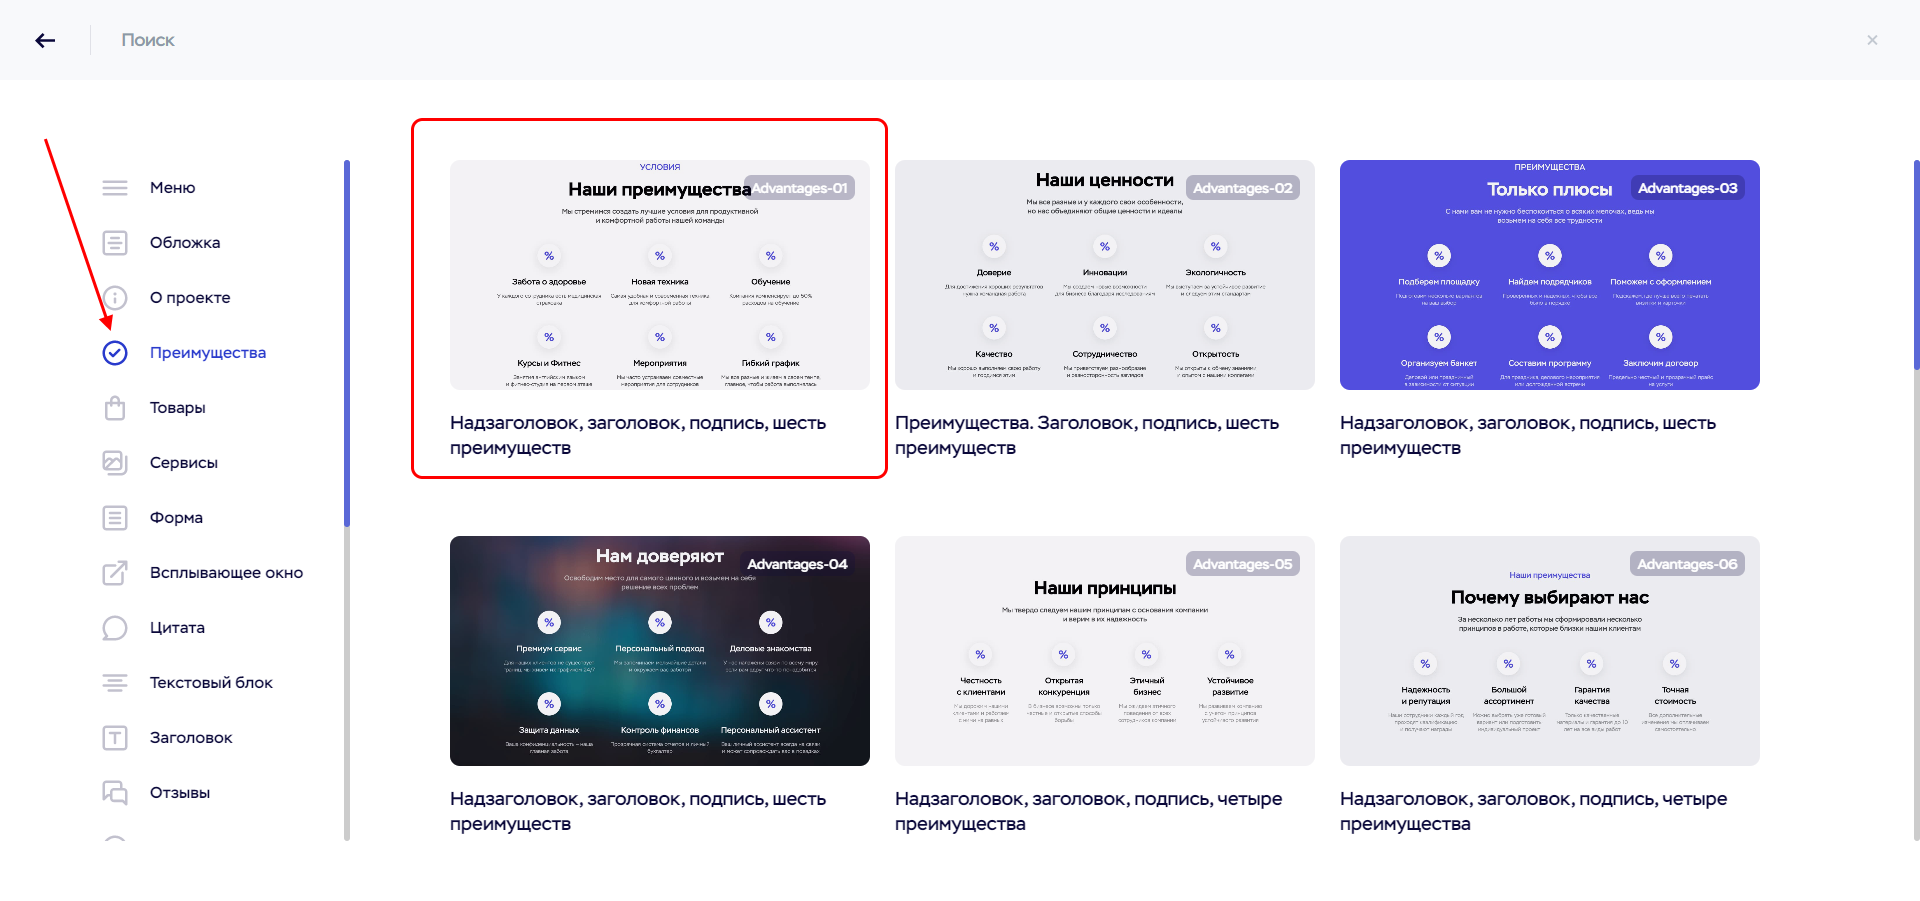Viewport: 1920px width, 901px height.
Task: Choose the blue Только плюсы Advantages-03 template
Action: point(1550,275)
